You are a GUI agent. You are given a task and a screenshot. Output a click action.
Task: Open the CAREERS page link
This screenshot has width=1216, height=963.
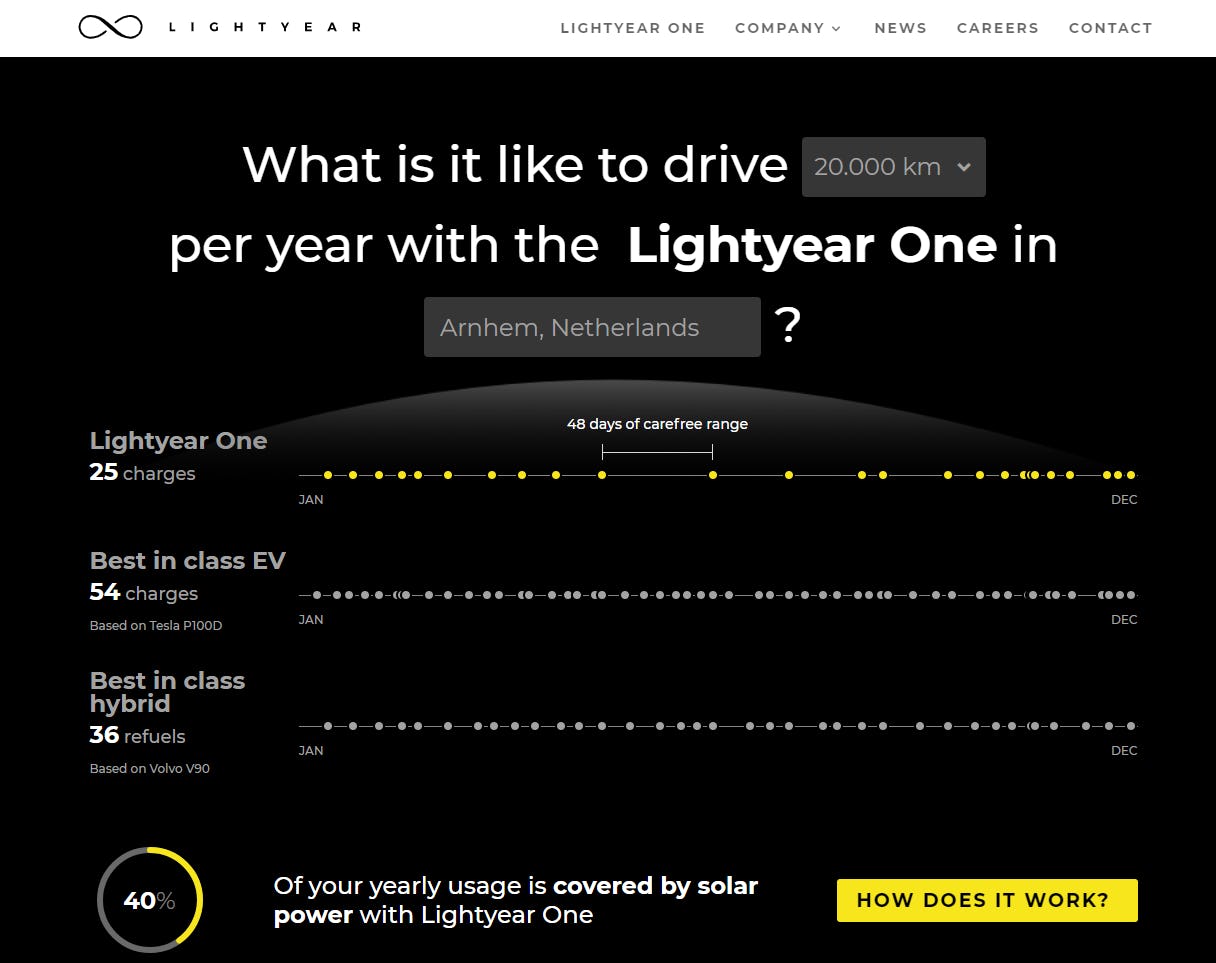pyautogui.click(x=997, y=28)
